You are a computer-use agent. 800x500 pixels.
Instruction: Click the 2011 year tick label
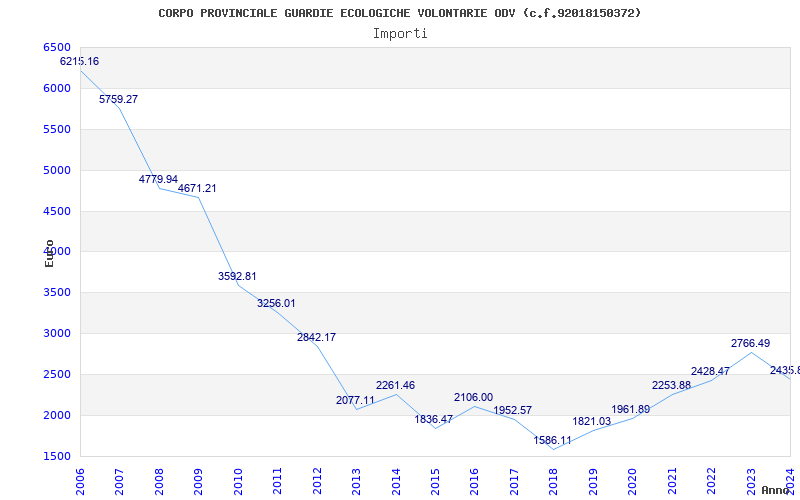click(x=277, y=482)
